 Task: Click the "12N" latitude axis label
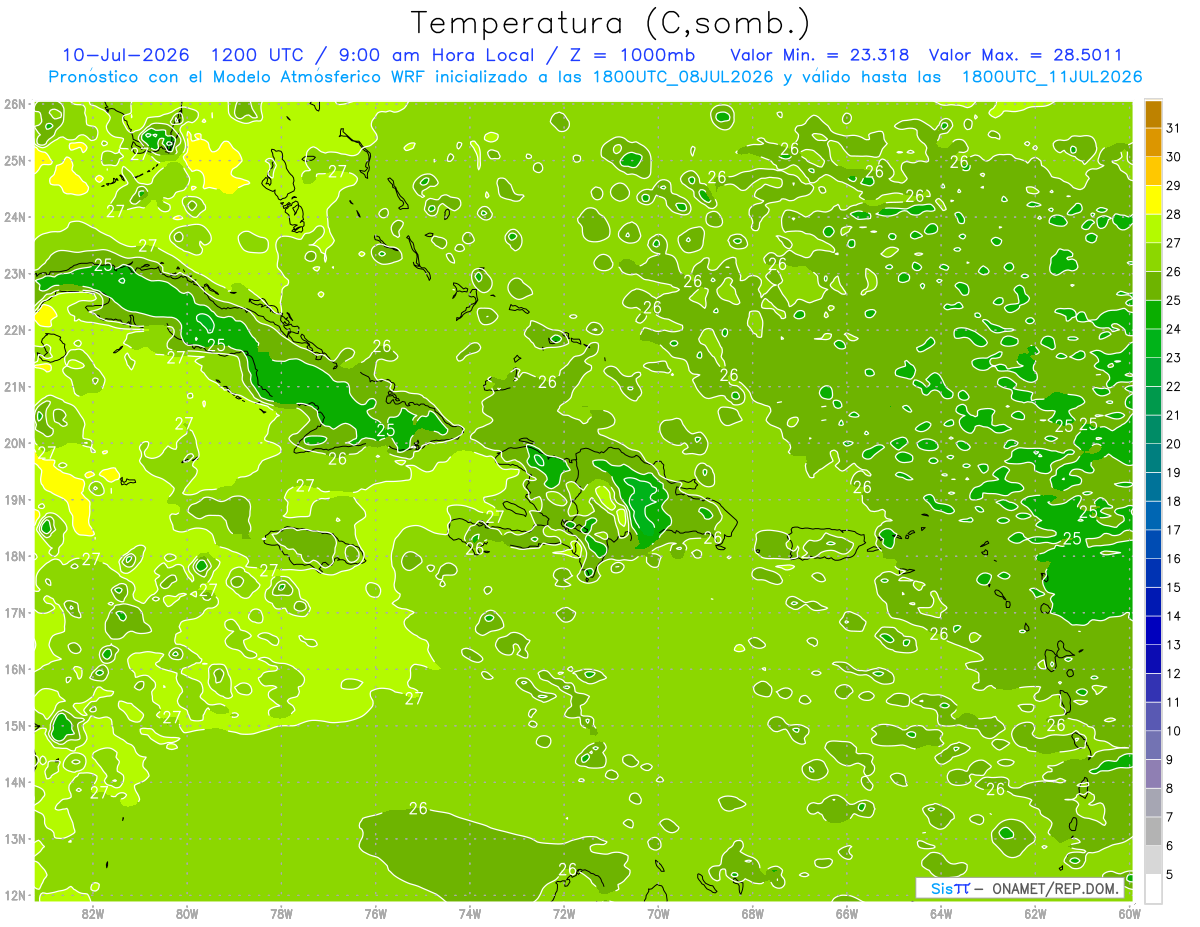(15, 895)
